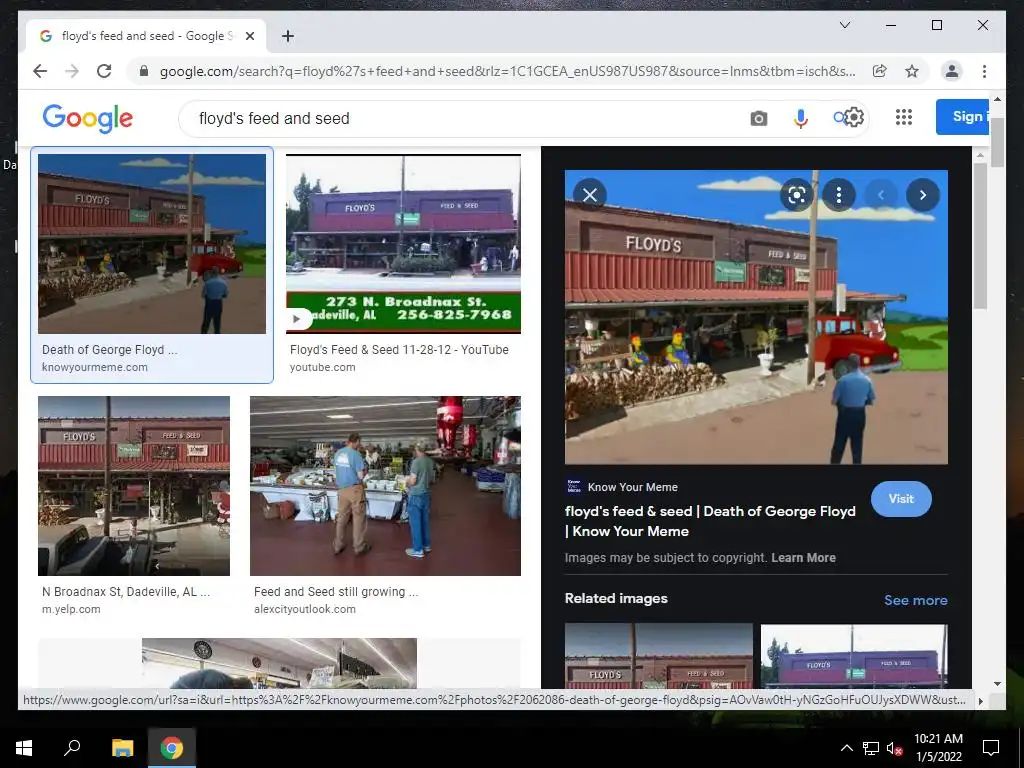Open Chrome's three-dot menu
The image size is (1024, 768).
984,71
